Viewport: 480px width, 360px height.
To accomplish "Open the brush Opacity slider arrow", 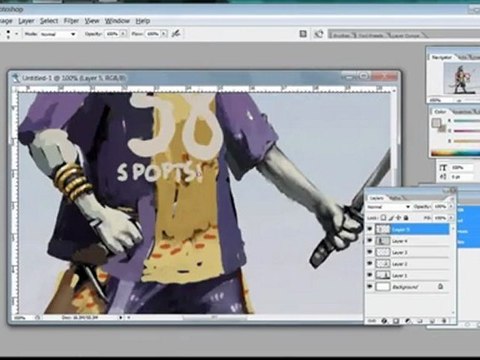I will (123, 34).
